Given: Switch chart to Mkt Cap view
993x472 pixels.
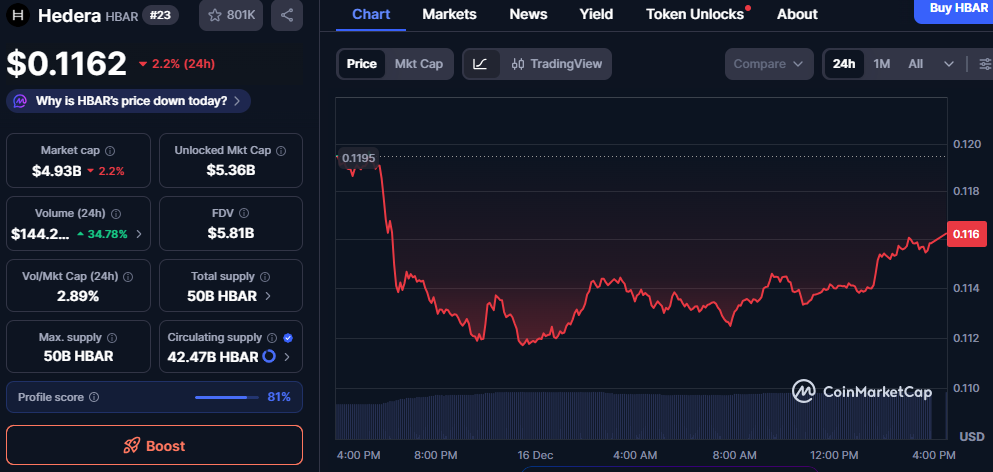Looking at the screenshot, I should 419,64.
